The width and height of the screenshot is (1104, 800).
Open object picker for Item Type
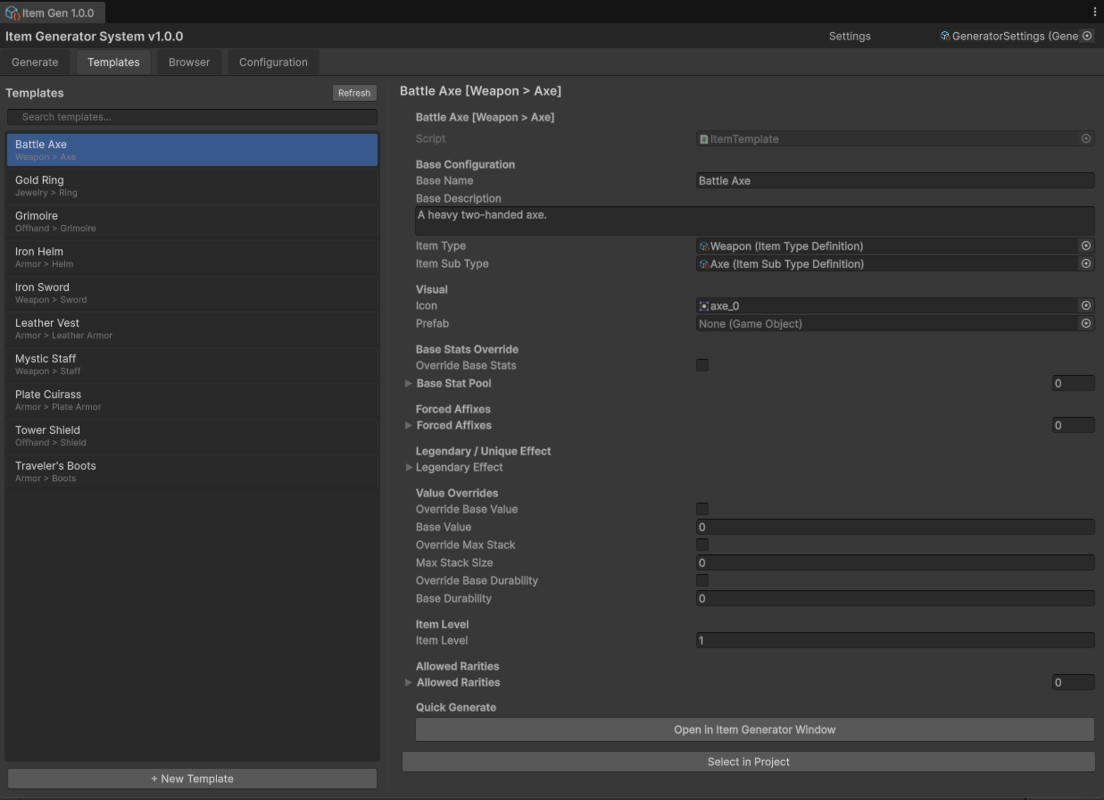[x=1086, y=246]
